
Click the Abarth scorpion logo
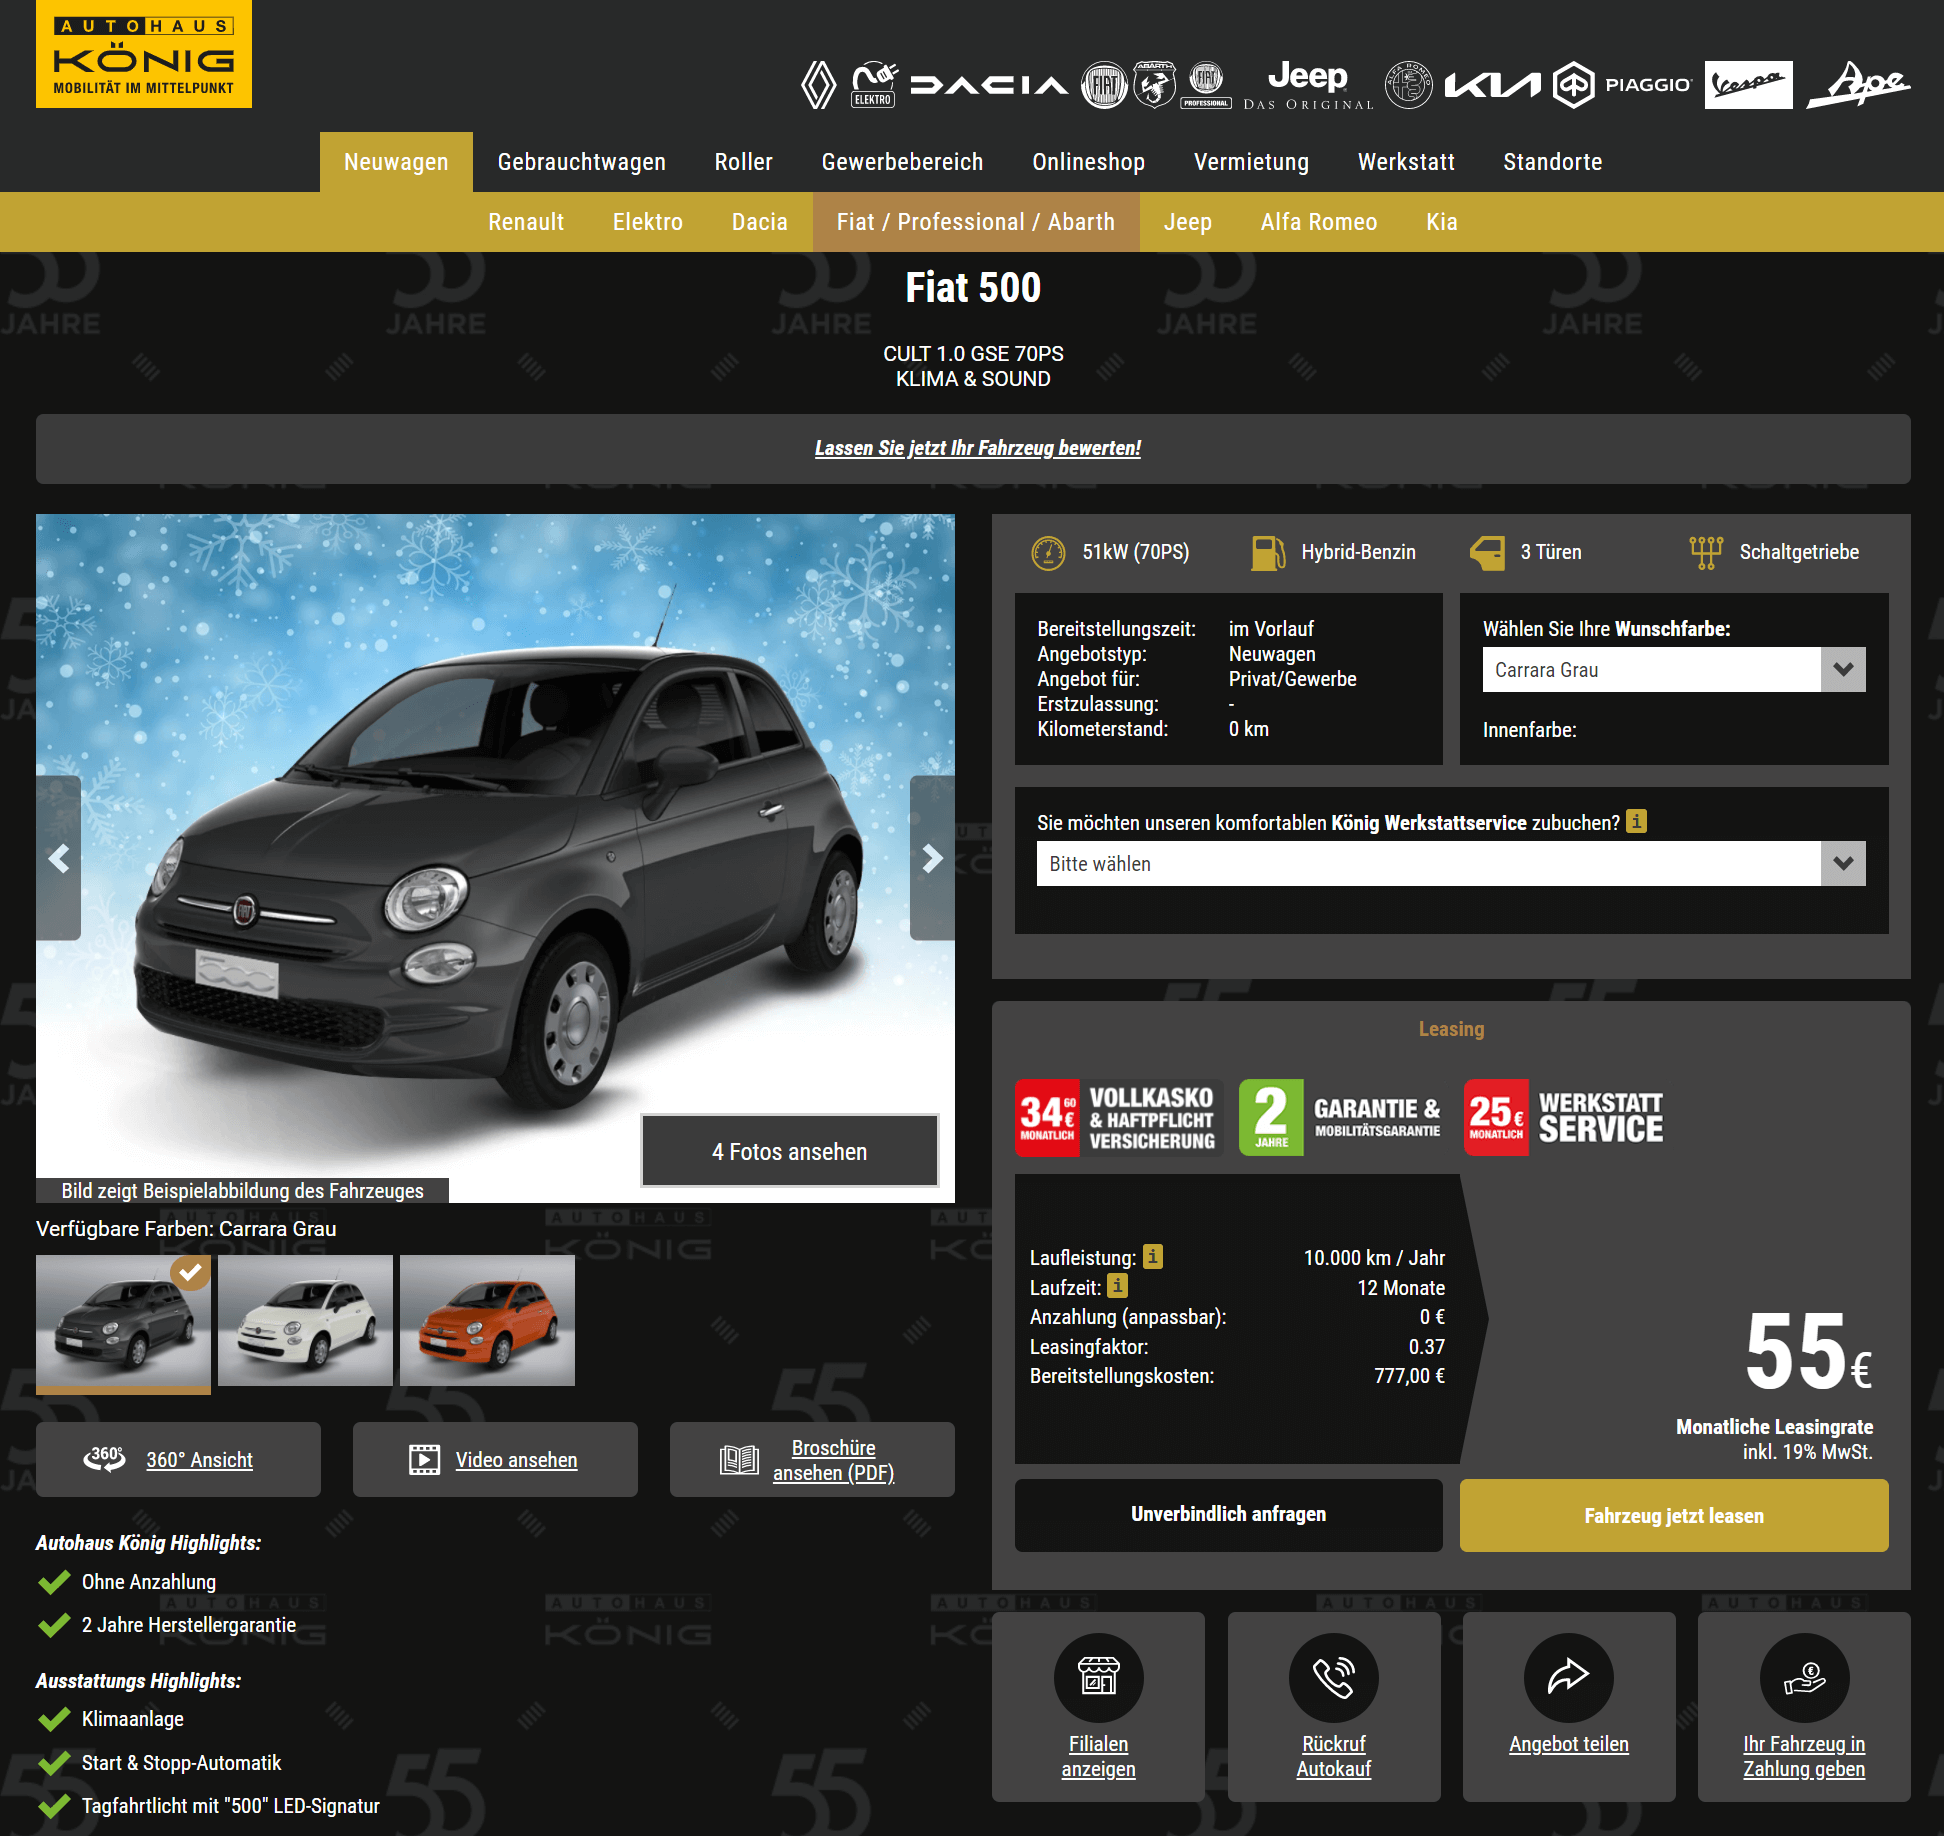pyautogui.click(x=1154, y=85)
